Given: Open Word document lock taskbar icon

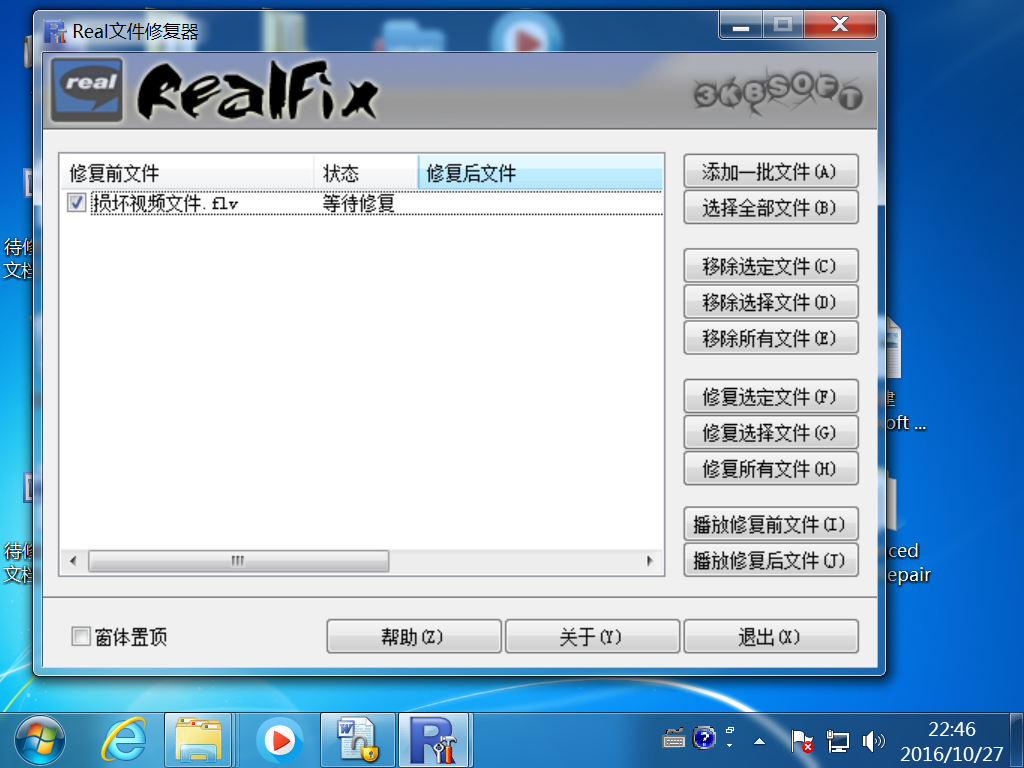Looking at the screenshot, I should point(357,741).
